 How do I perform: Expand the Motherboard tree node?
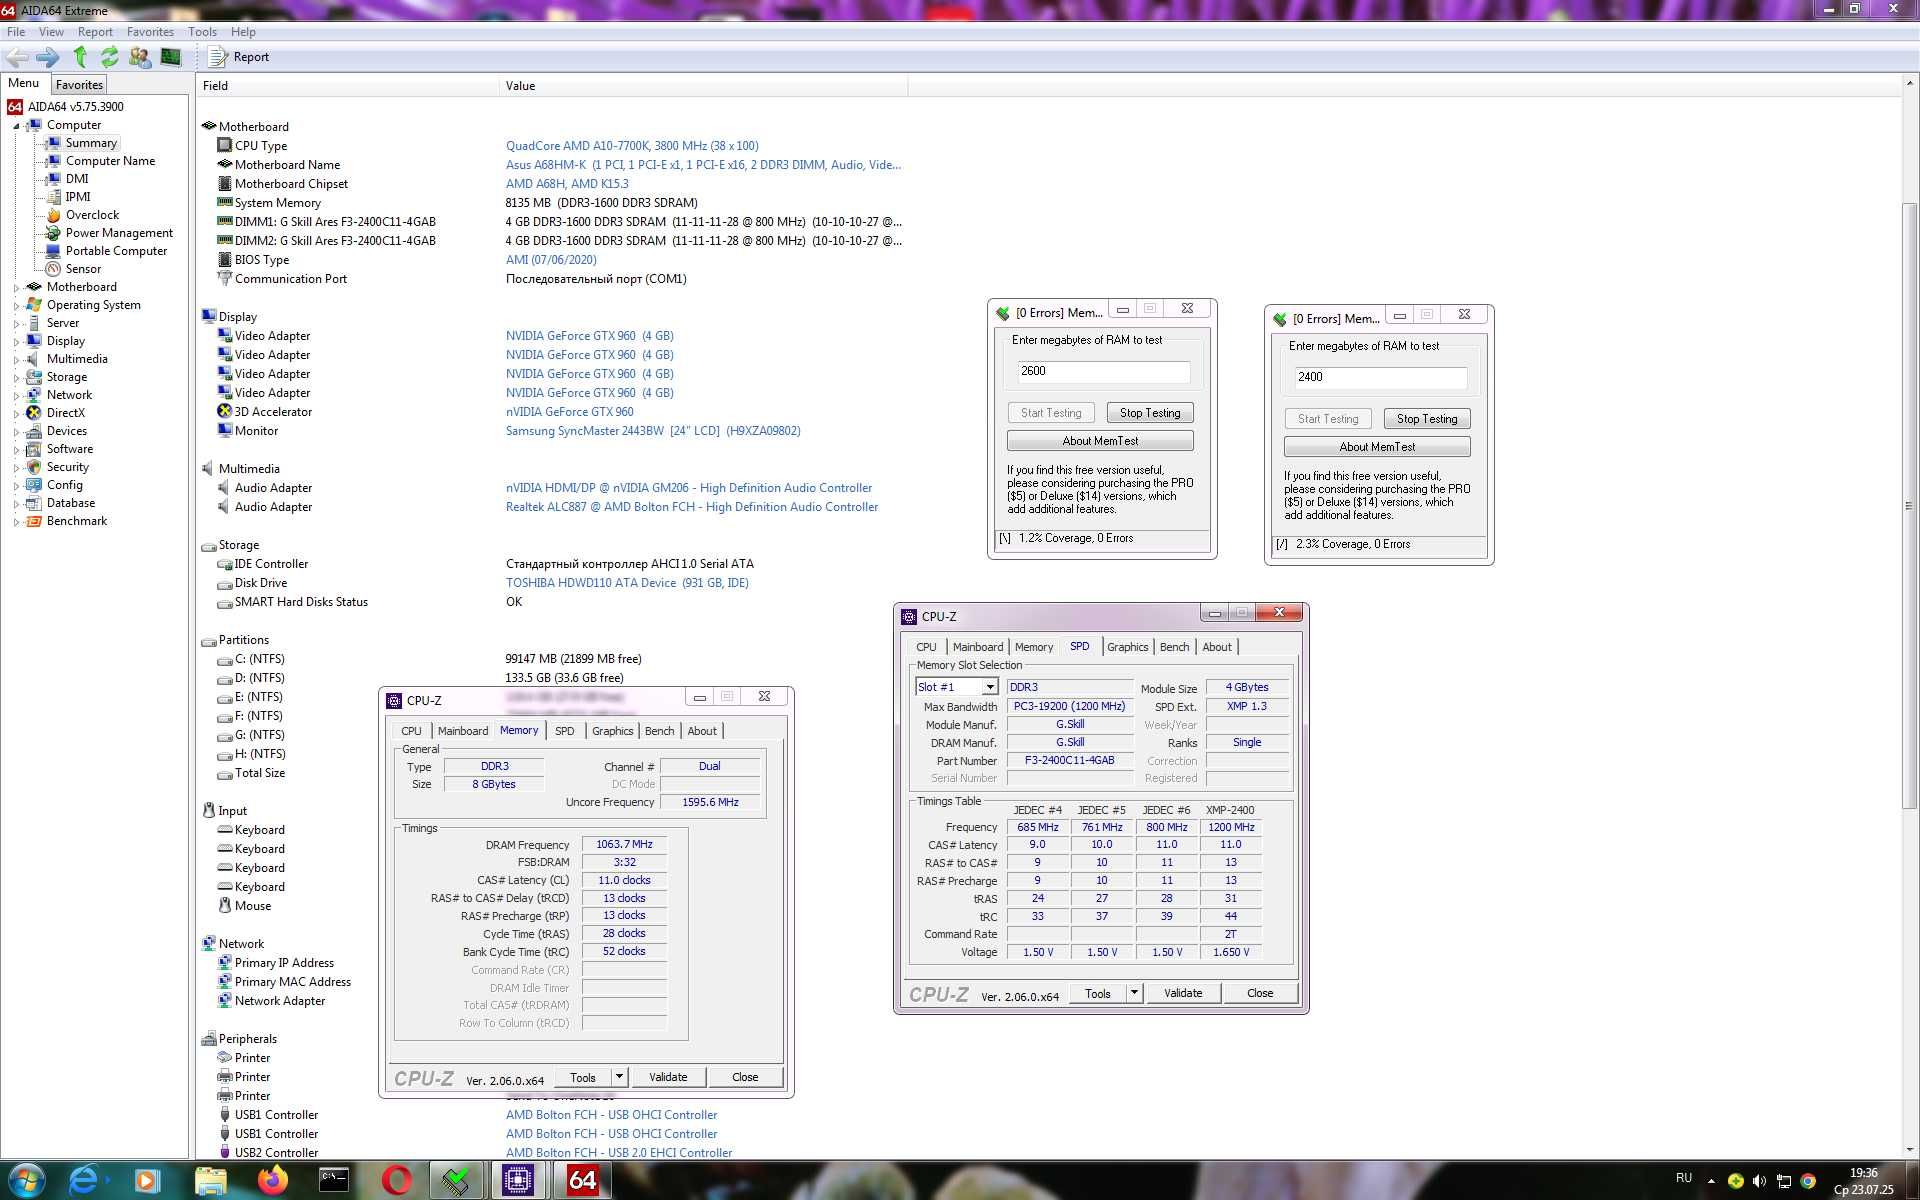click(16, 288)
